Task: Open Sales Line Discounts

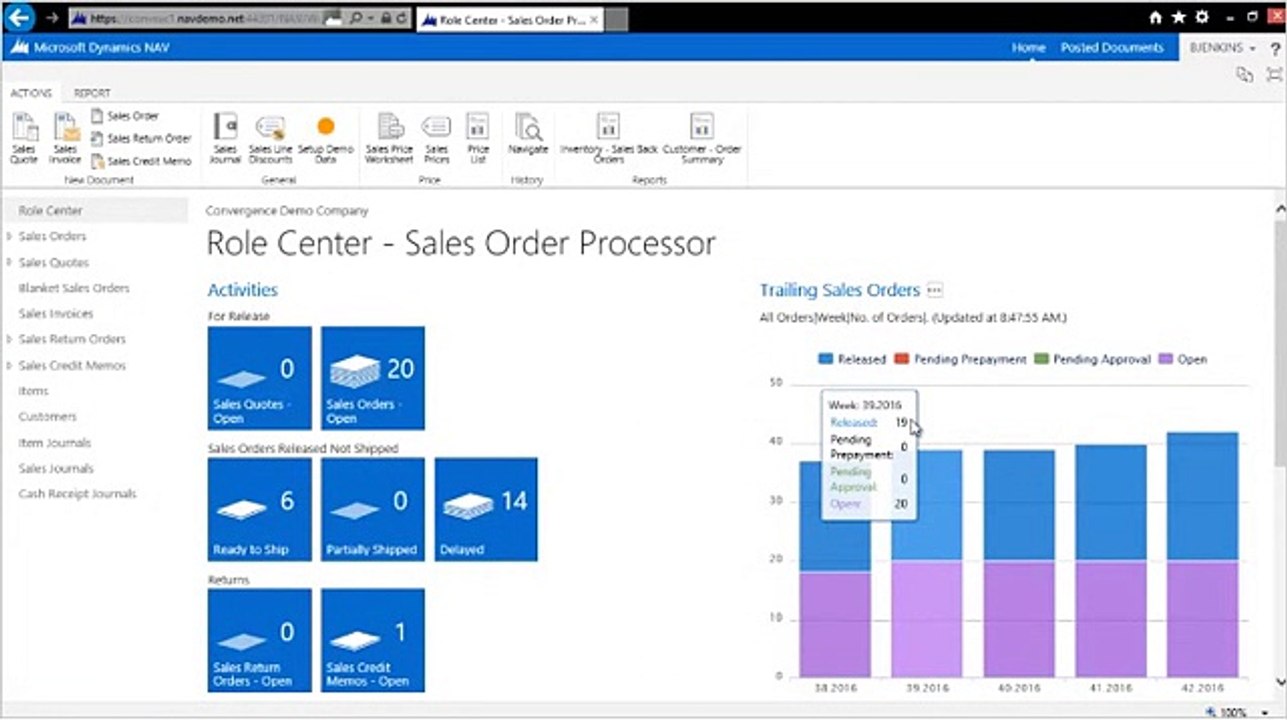Action: [270, 138]
